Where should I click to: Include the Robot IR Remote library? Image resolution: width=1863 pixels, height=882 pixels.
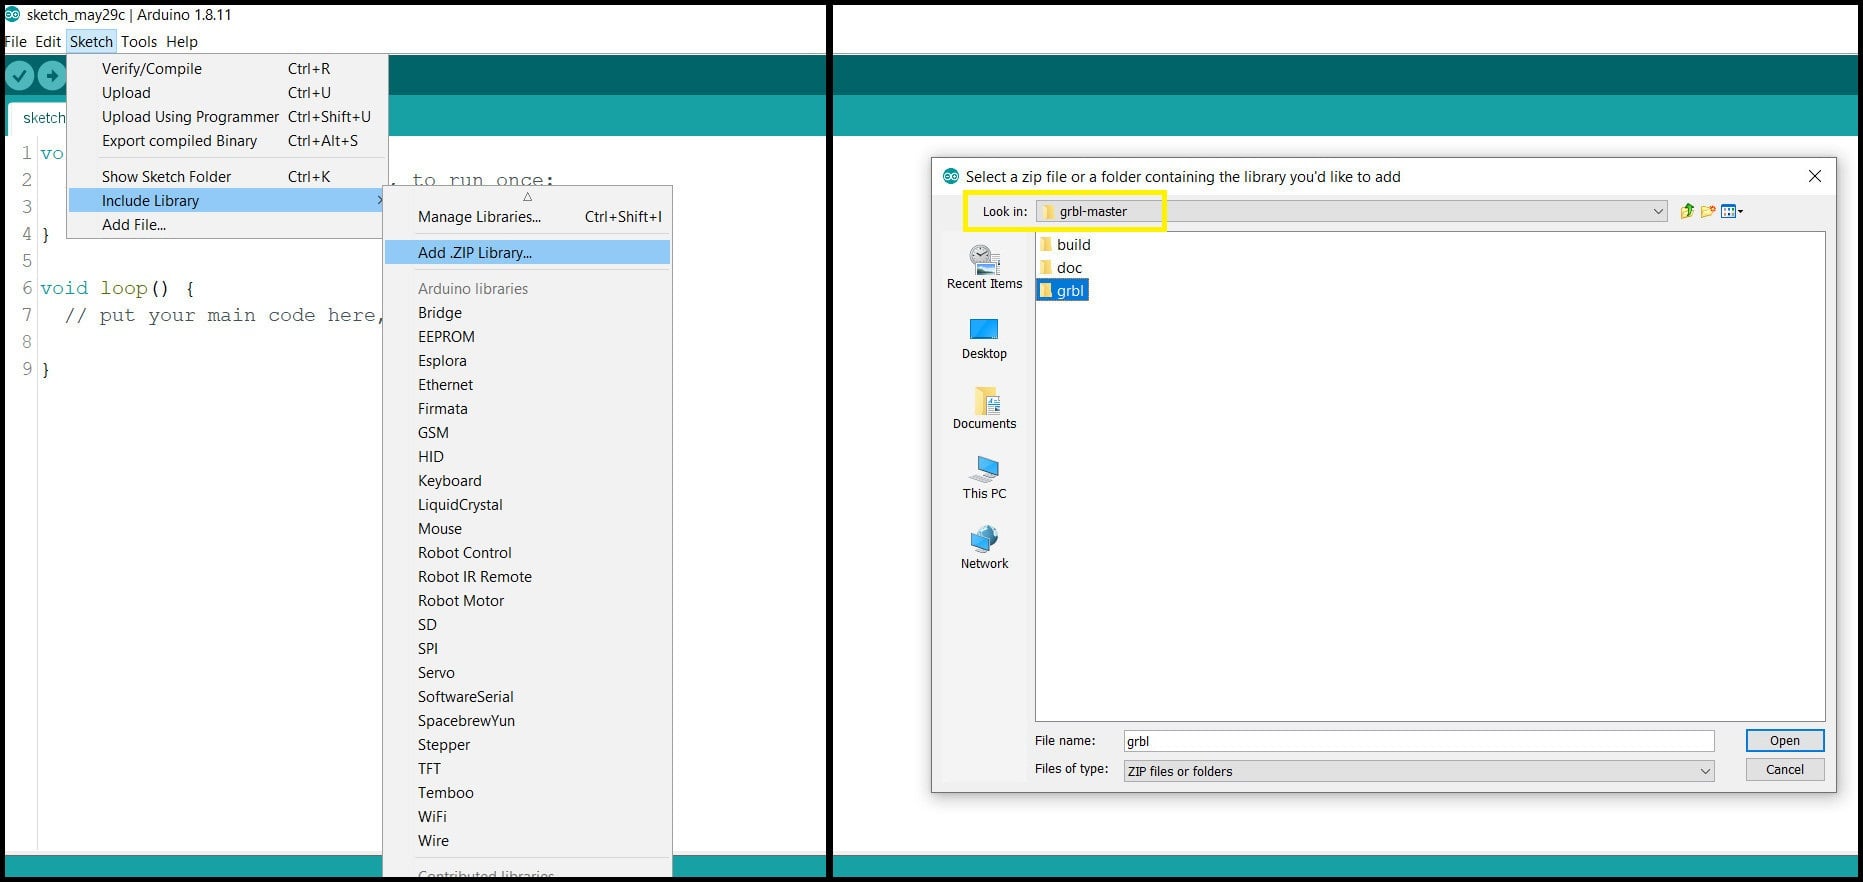tap(527, 576)
